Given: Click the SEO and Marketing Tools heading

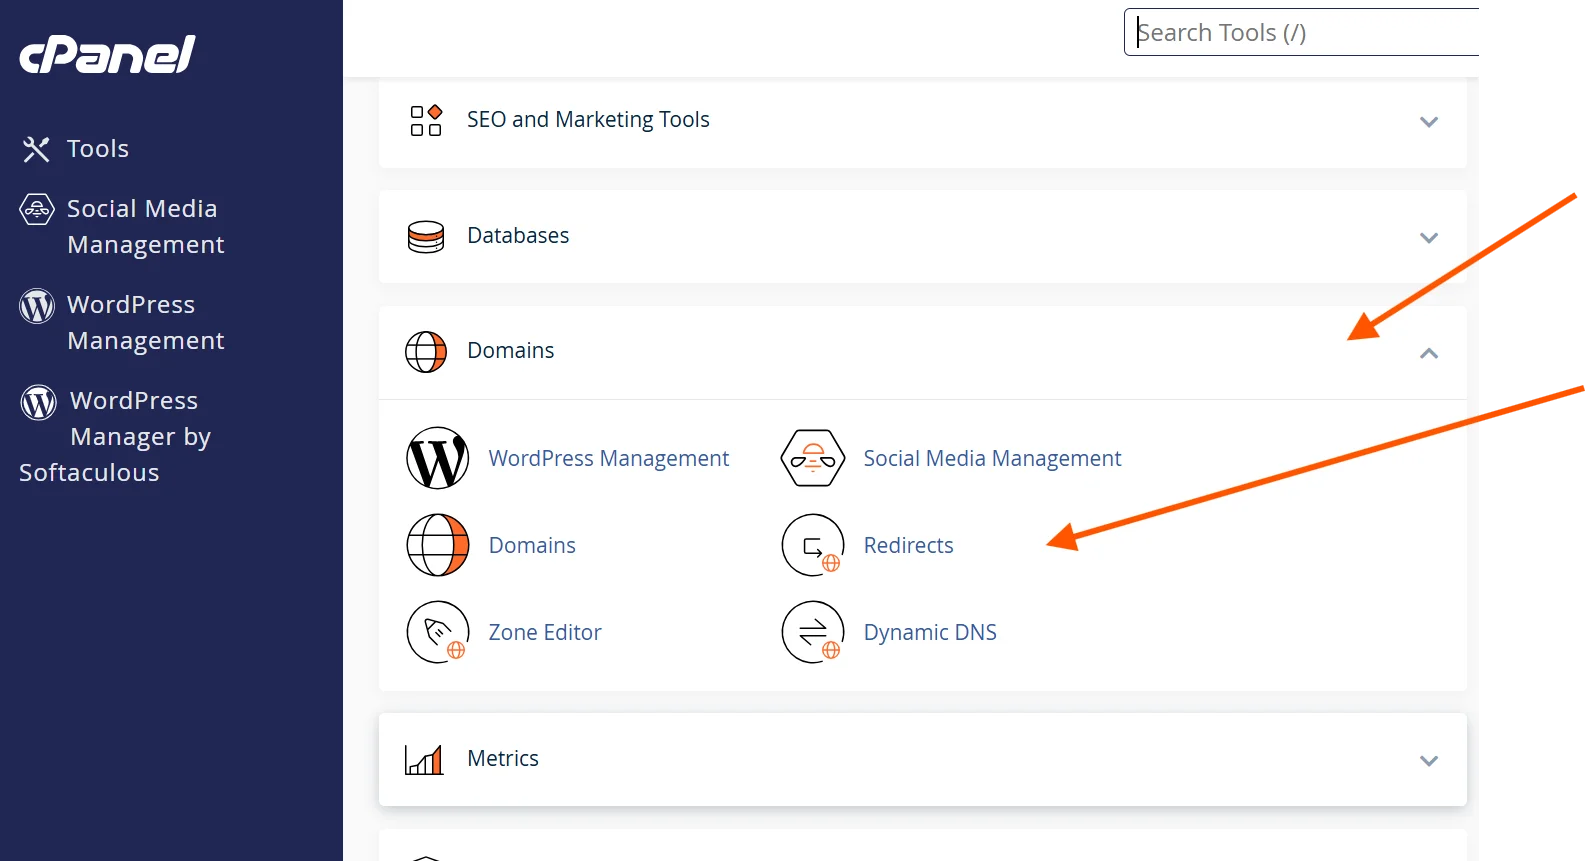Looking at the screenshot, I should point(588,120).
